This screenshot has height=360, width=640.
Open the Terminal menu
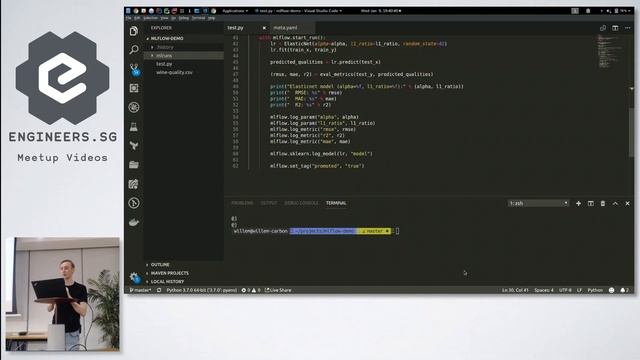pos(198,18)
